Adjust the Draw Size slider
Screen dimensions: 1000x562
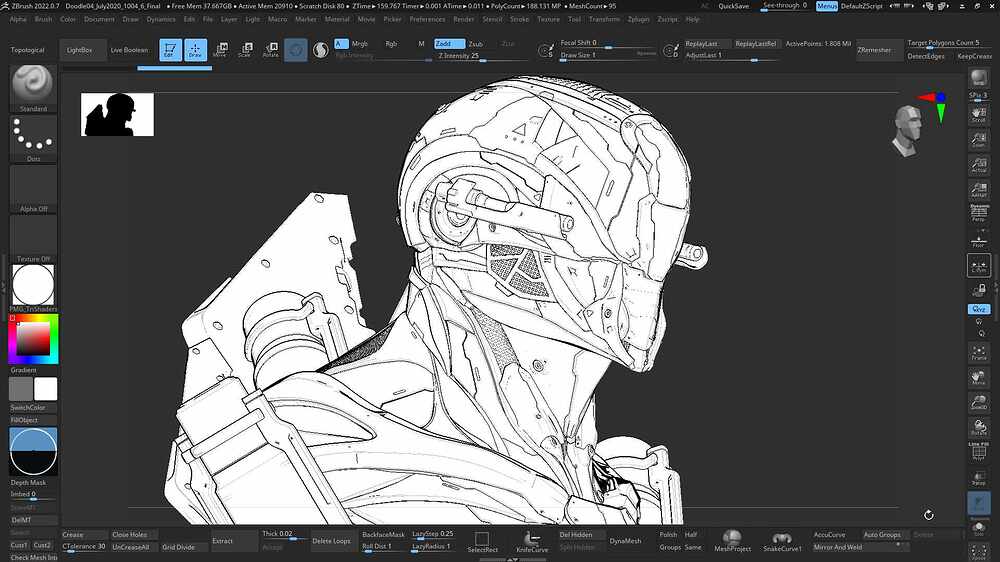607,55
